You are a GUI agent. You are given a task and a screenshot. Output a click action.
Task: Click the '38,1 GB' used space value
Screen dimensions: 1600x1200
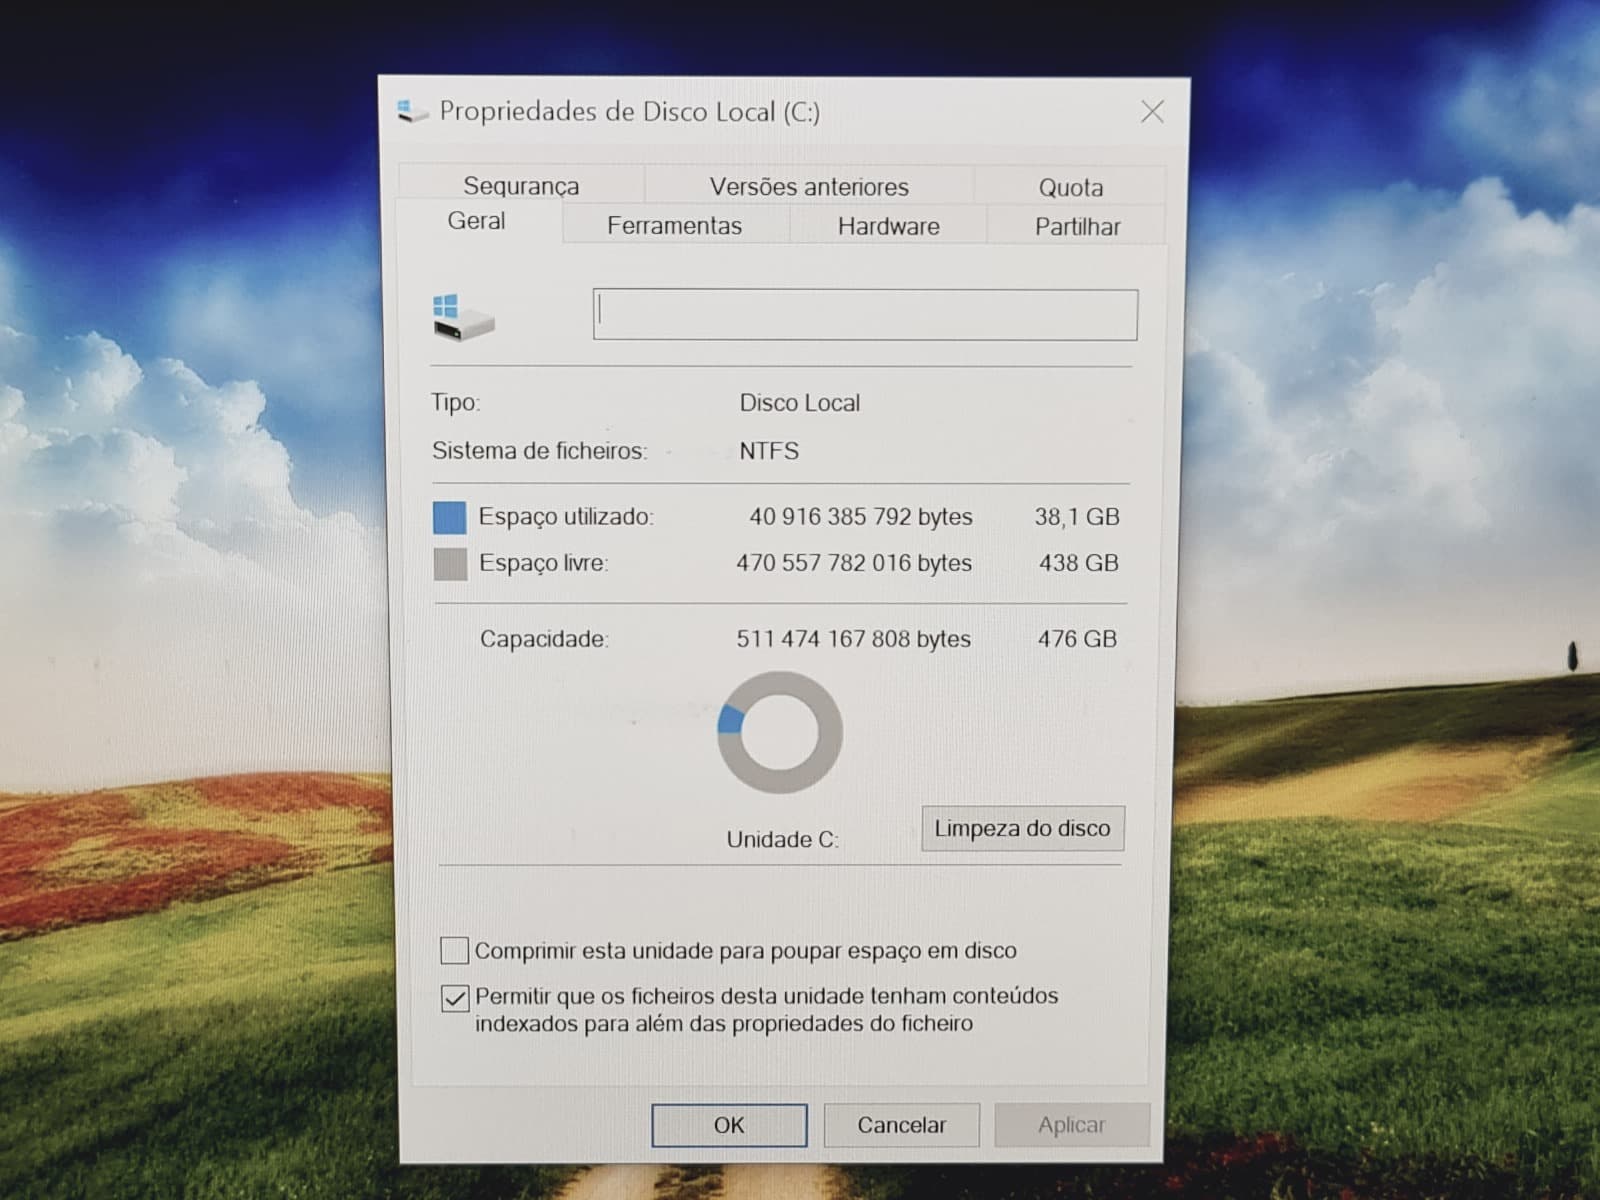click(x=1077, y=517)
